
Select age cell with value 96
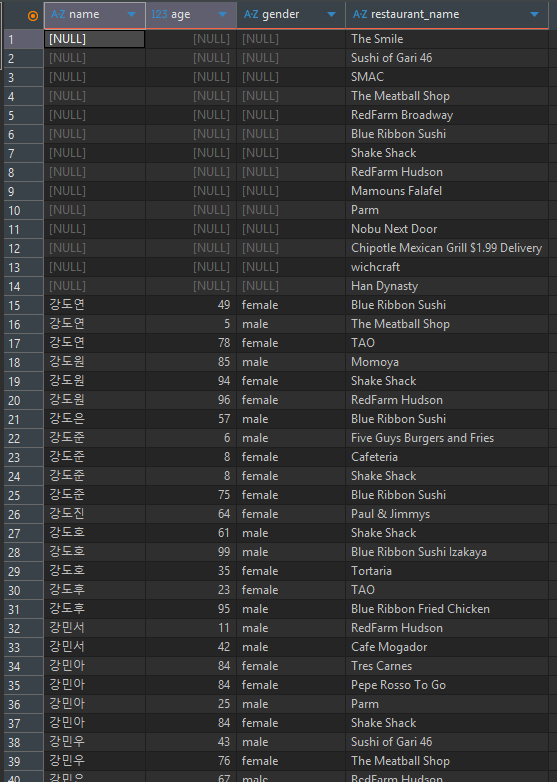191,400
